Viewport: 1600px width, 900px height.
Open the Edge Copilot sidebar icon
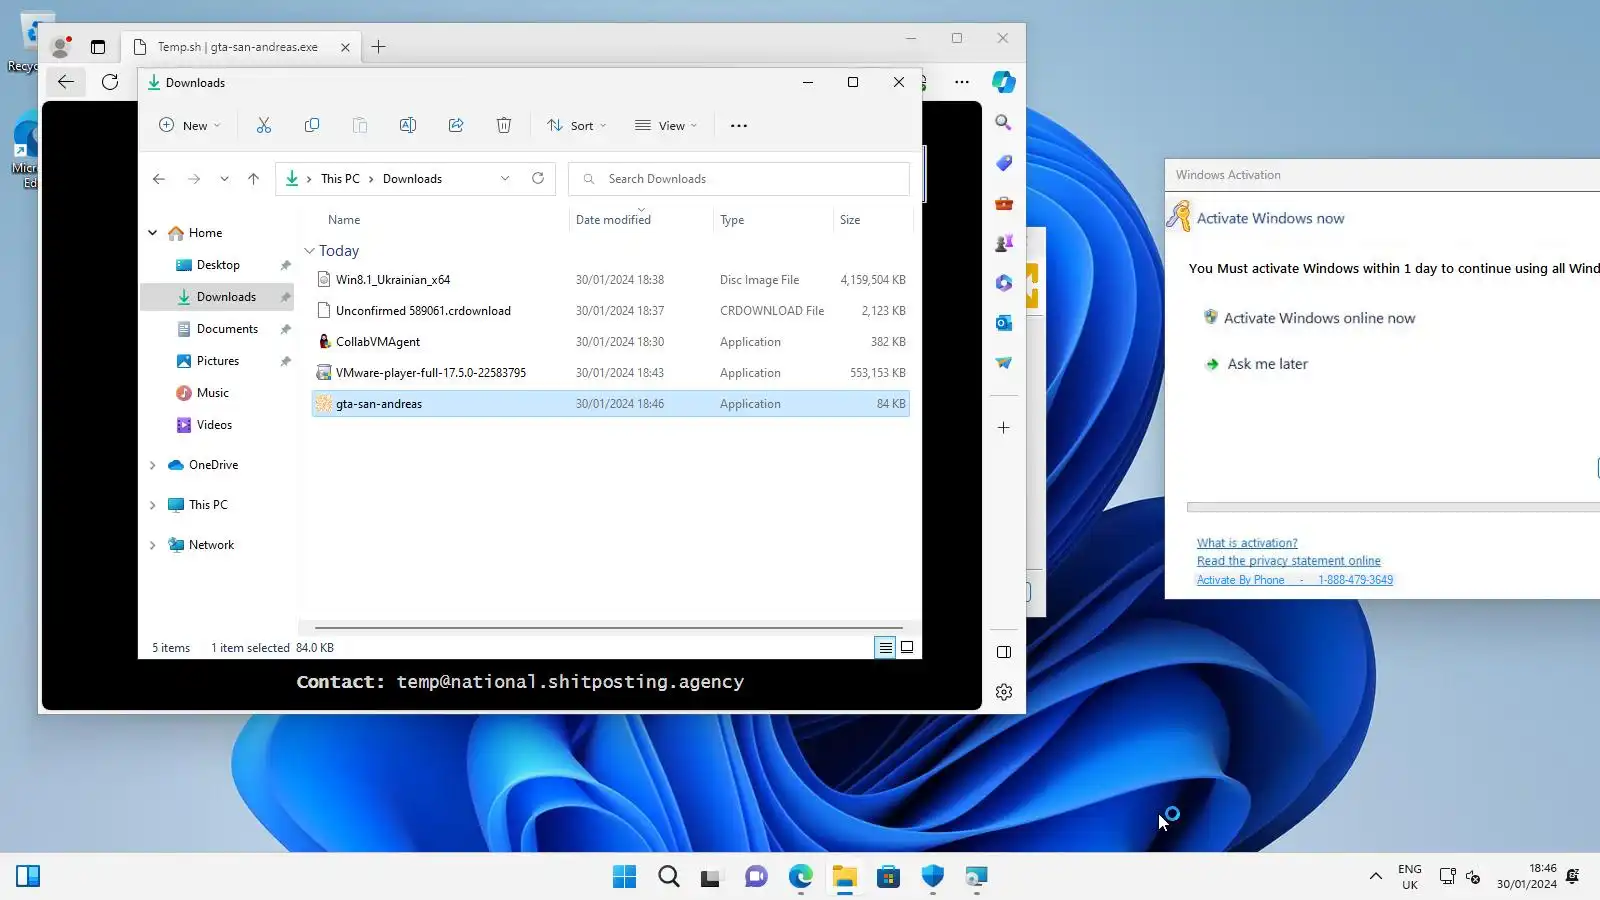tap(1004, 82)
